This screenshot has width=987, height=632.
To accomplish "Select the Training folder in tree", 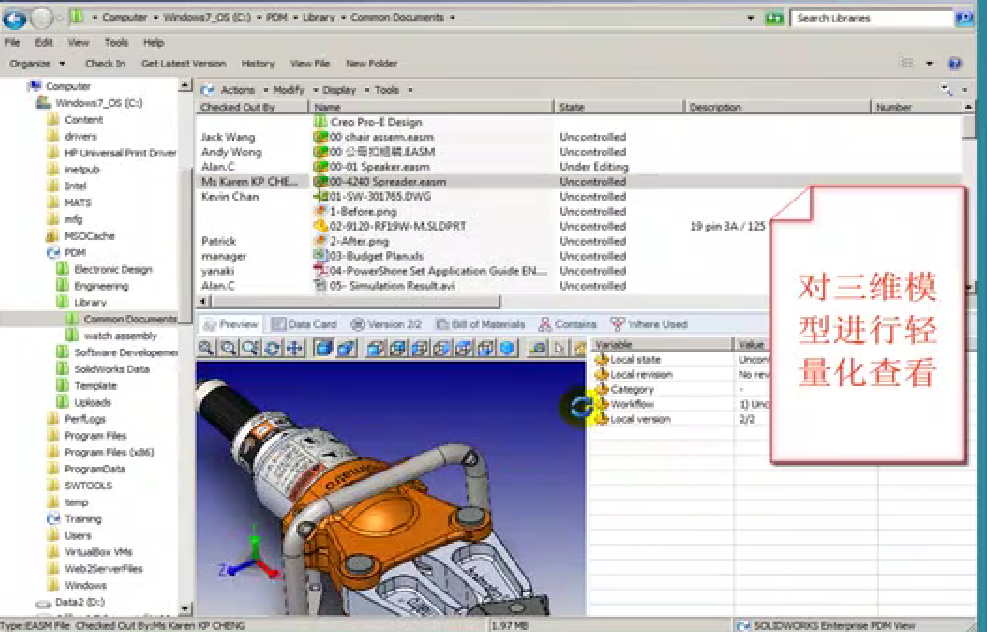I will coord(82,519).
